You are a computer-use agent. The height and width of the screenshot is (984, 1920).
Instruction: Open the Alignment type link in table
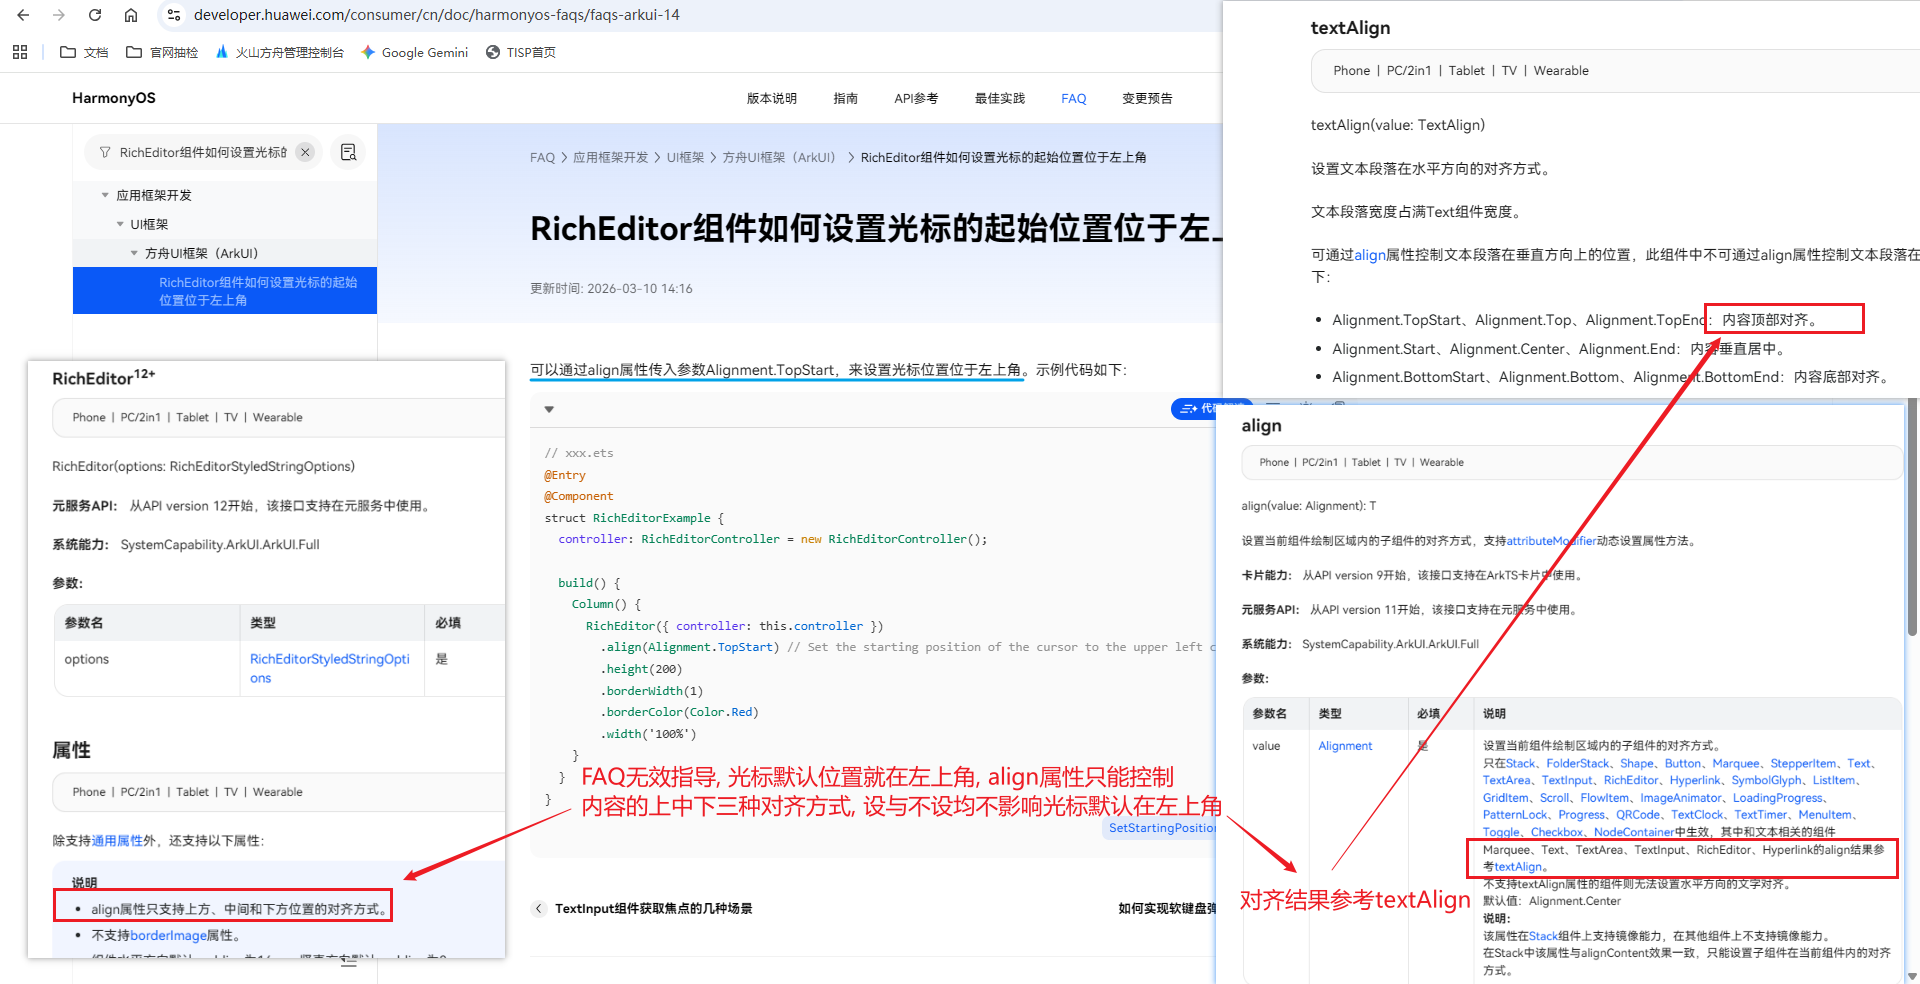(1345, 746)
